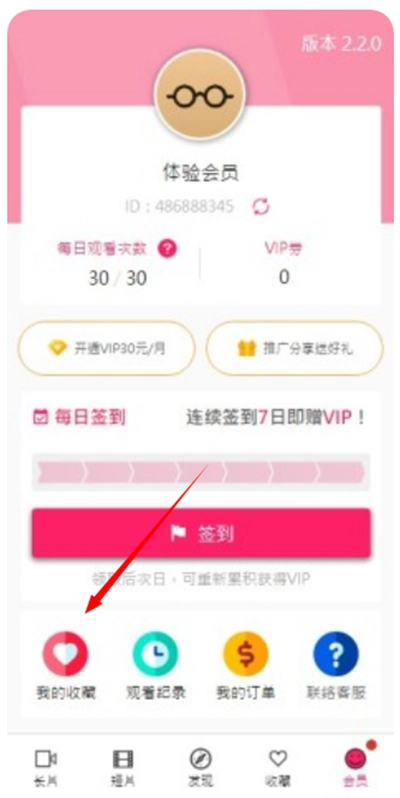The image size is (400, 798).
Task: Click the 开通VIP30元/月 button
Action: 106,349
